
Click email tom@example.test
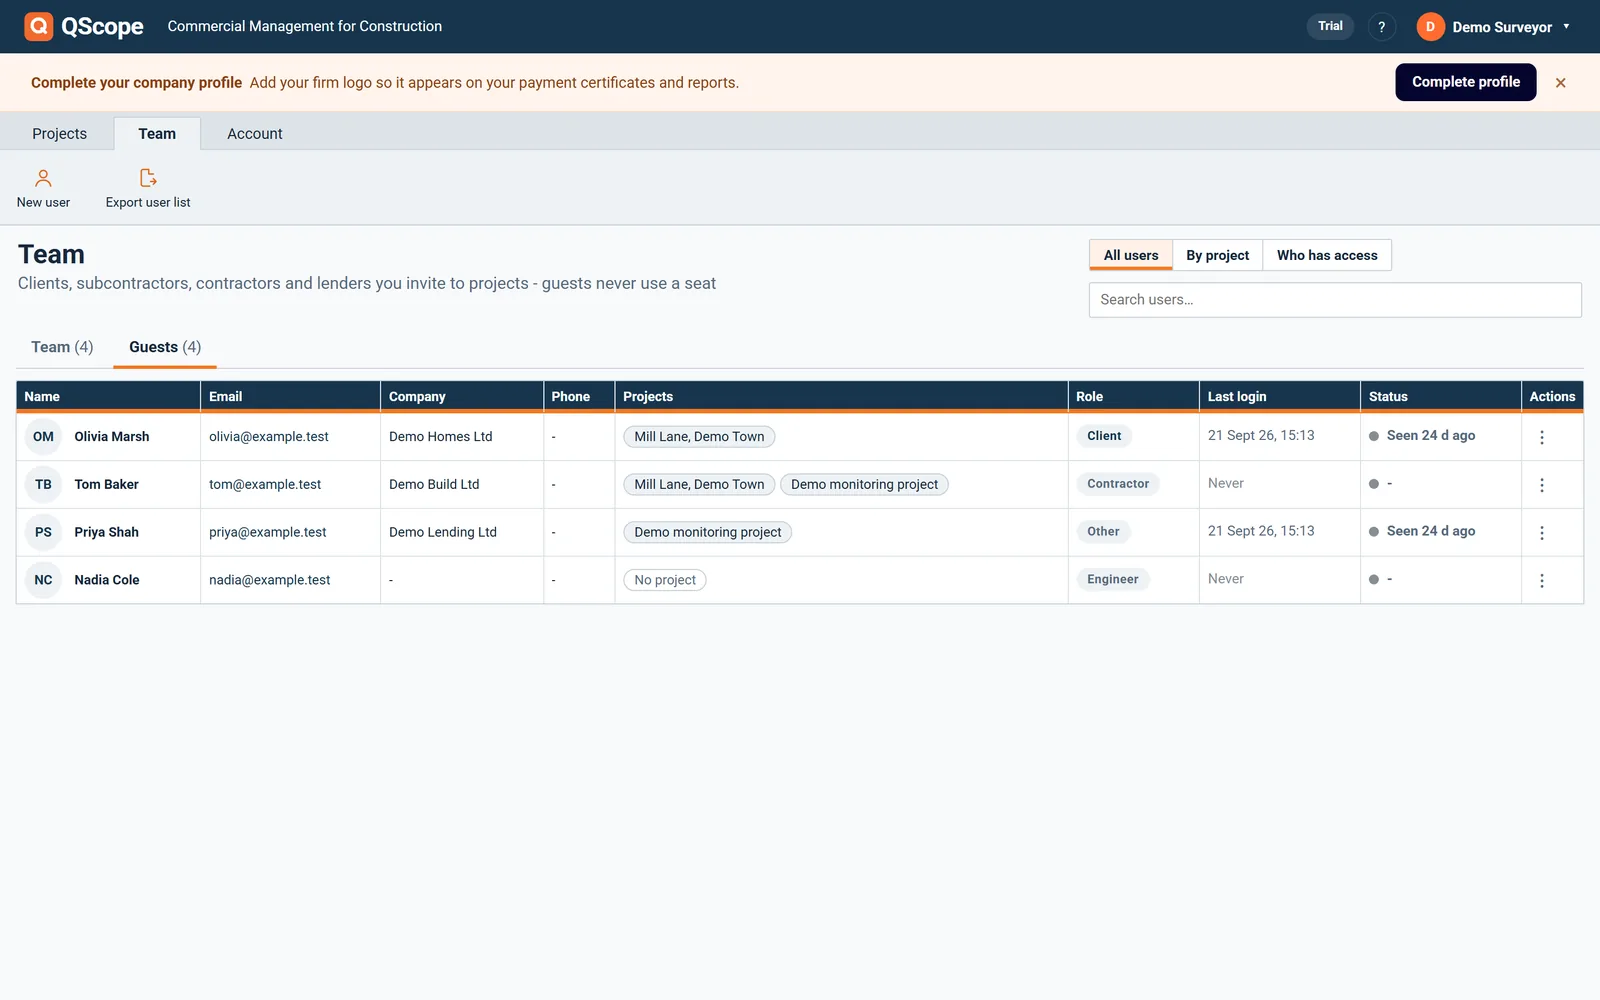point(265,485)
